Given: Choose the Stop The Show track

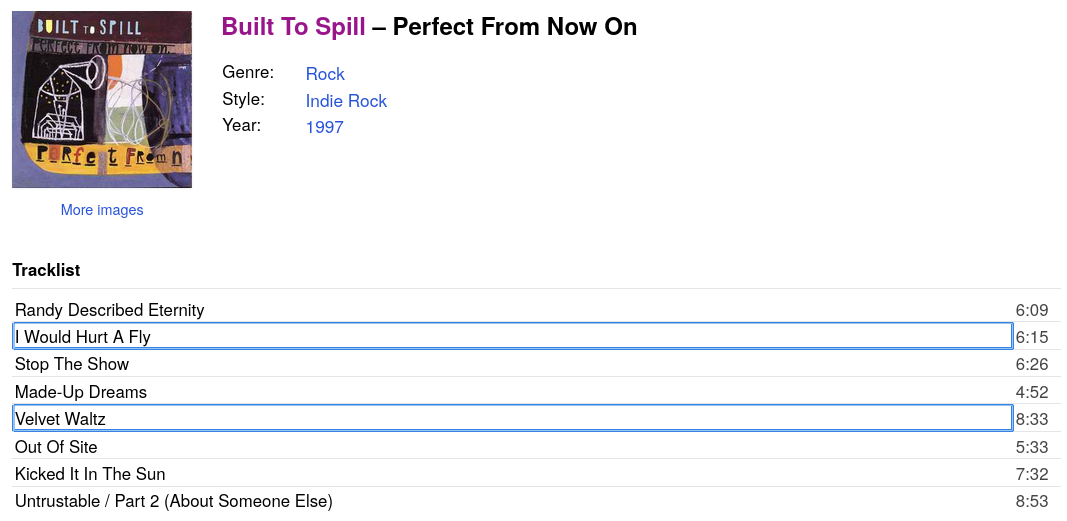Looking at the screenshot, I should tap(72, 364).
